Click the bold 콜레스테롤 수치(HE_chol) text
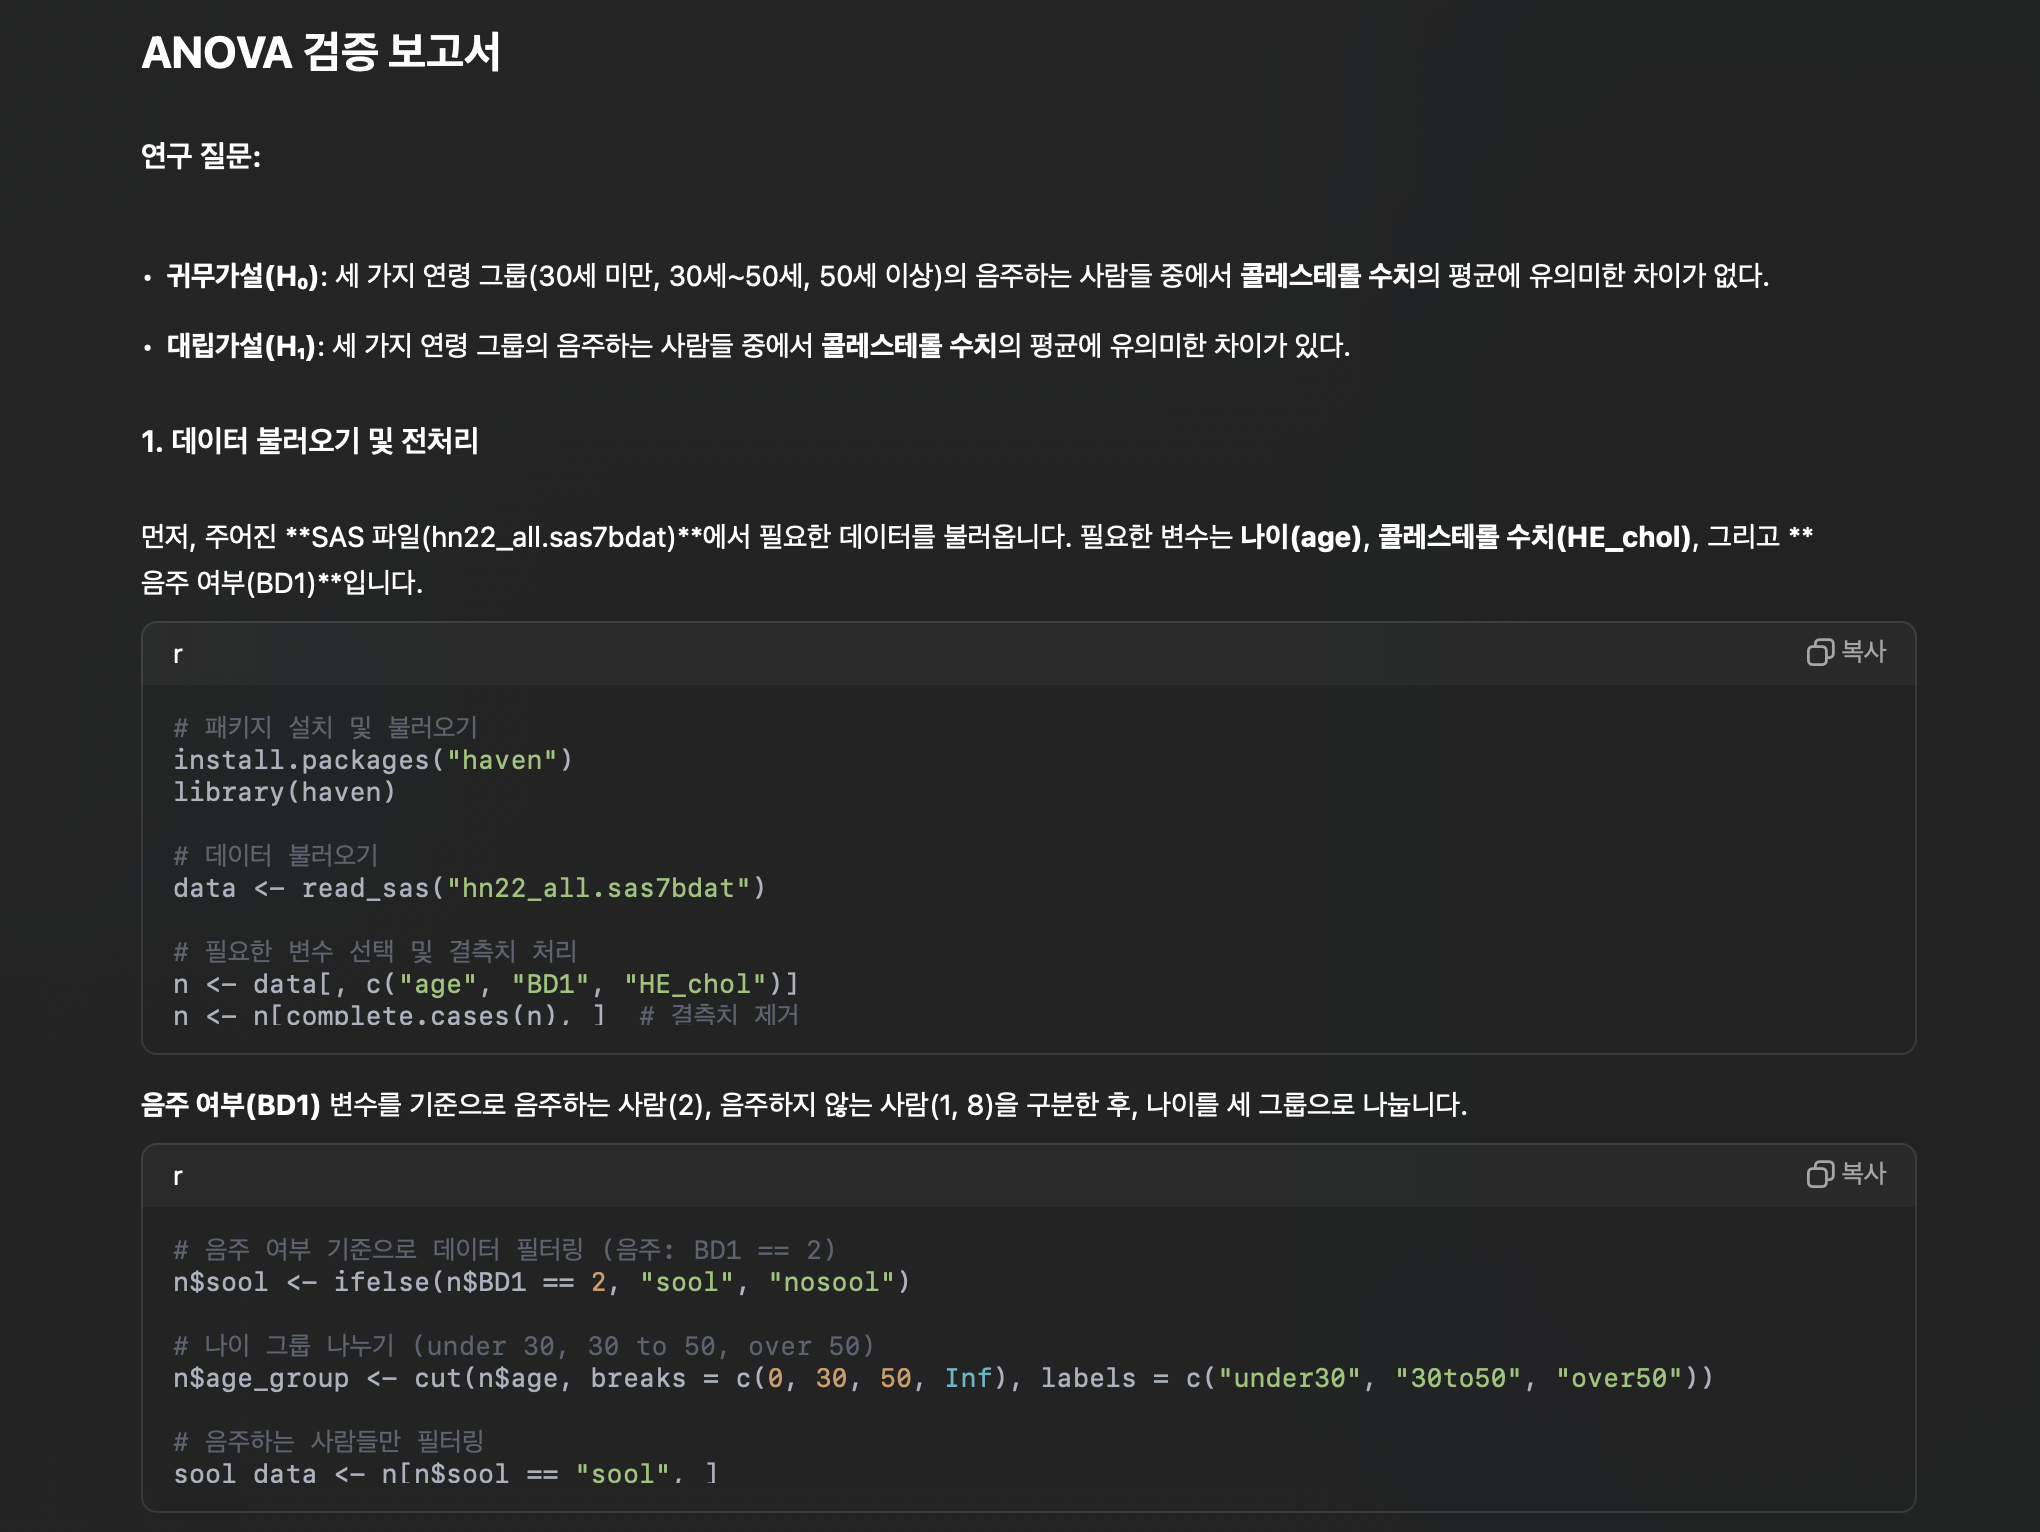The width and height of the screenshot is (2040, 1532). pyautogui.click(x=1534, y=537)
